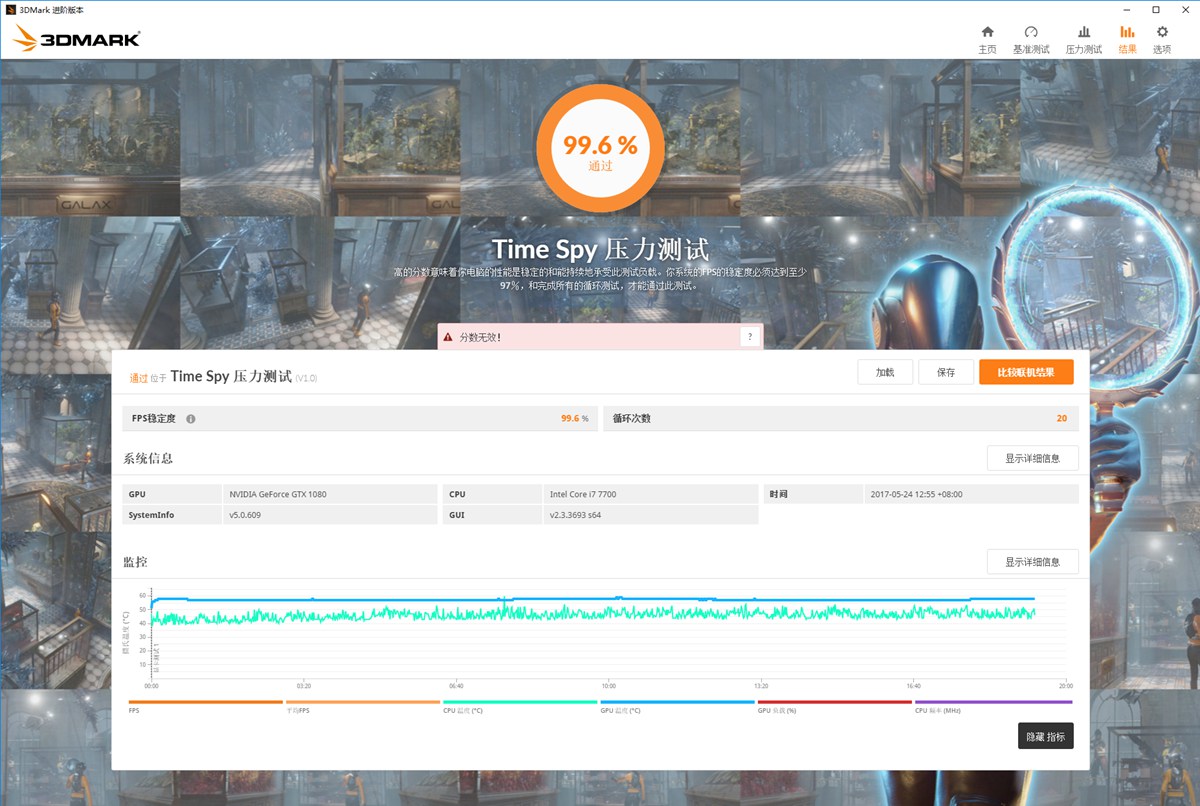Click the question mark help button
This screenshot has height=806, width=1200.
tap(749, 337)
